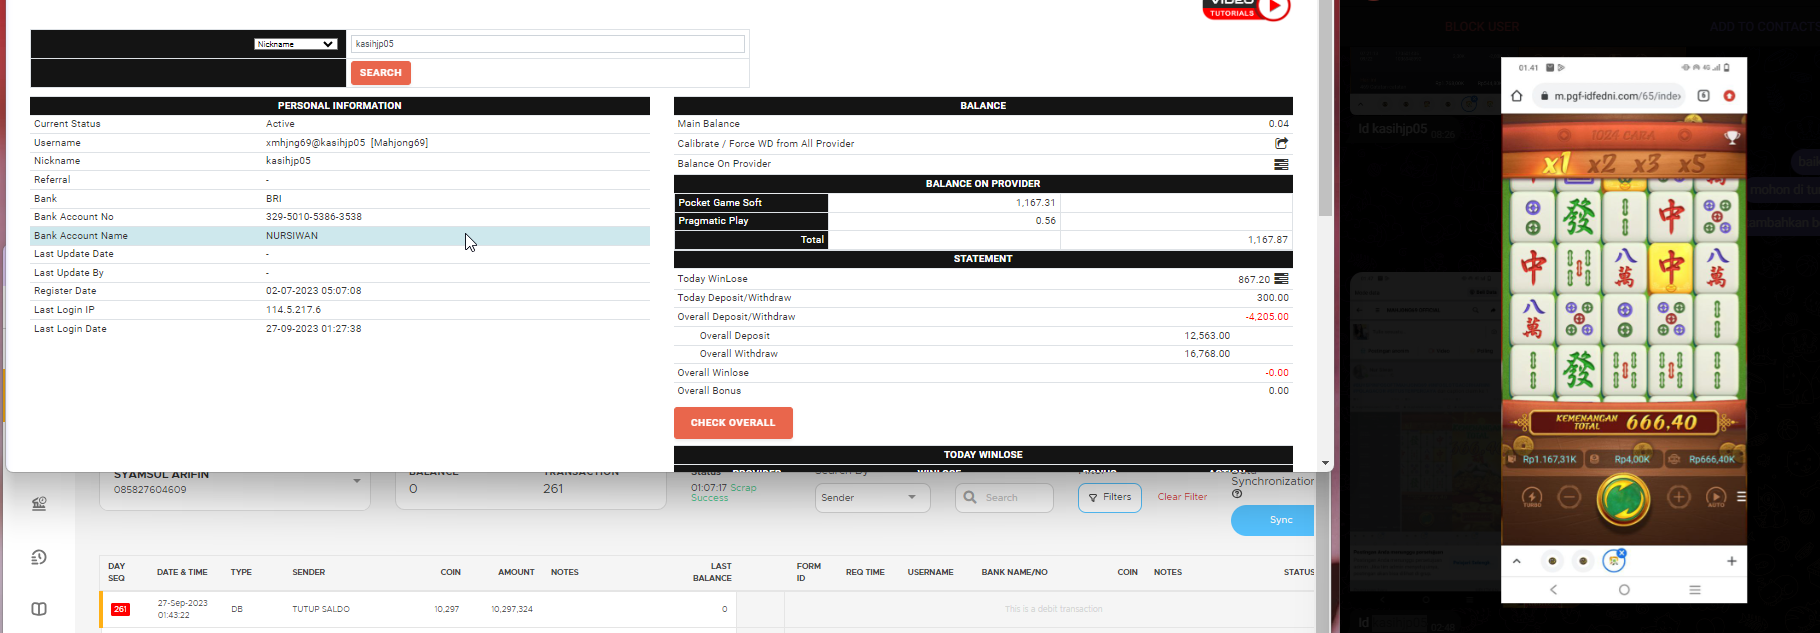Viewport: 1820px width, 633px height.
Task: Click the Pocket Game Soft provider row
Action: [983, 203]
